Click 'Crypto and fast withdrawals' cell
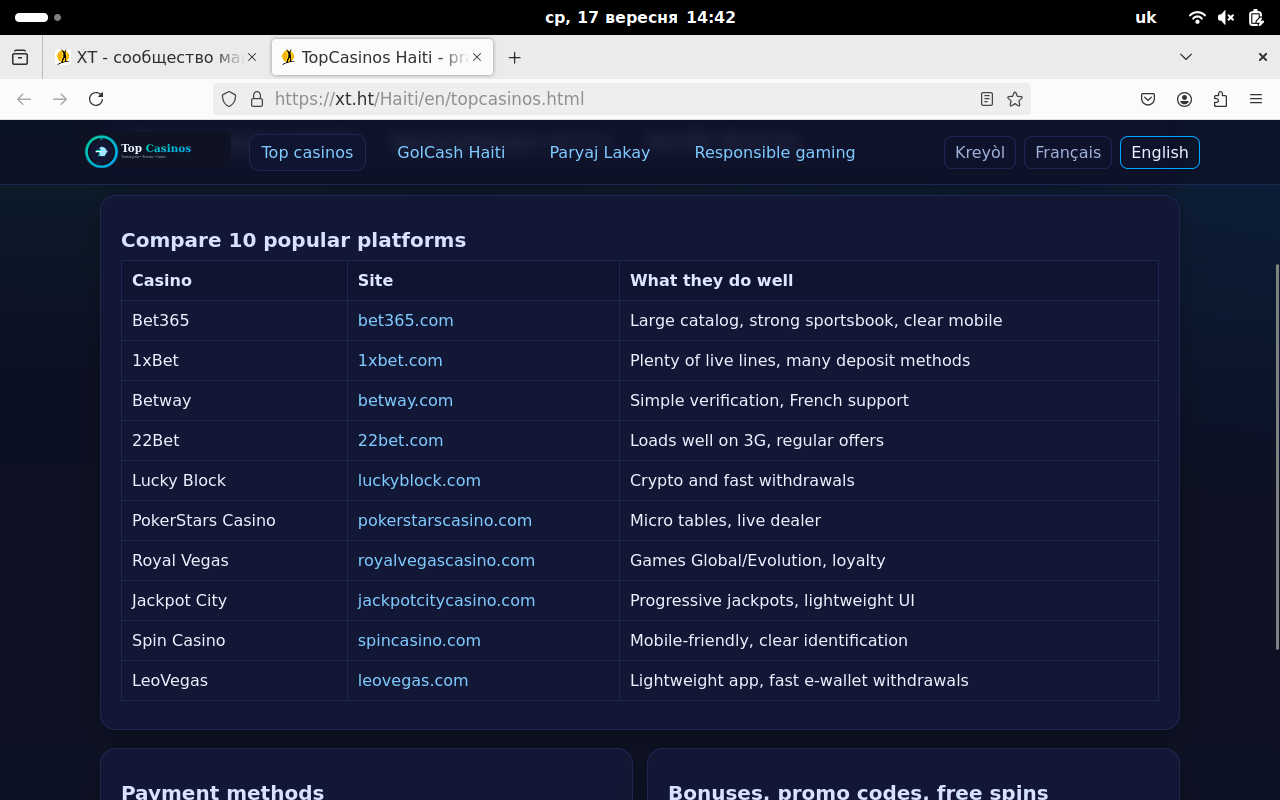The width and height of the screenshot is (1280, 800). (889, 480)
